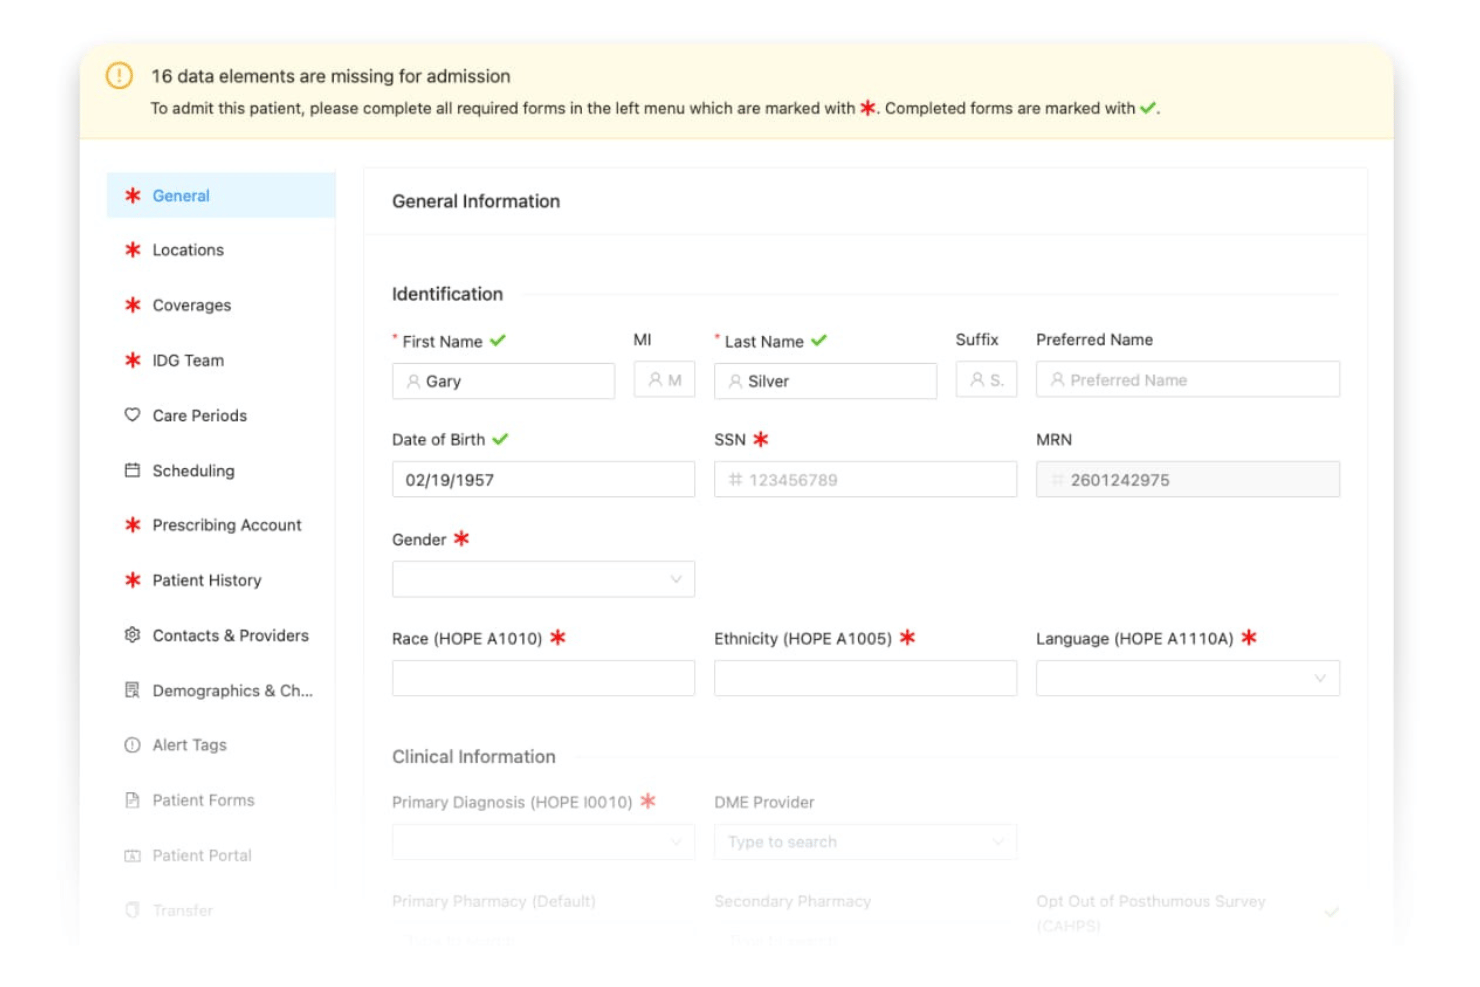
Task: Click the required asterisk beside Ethnicity label
Action: tap(907, 637)
